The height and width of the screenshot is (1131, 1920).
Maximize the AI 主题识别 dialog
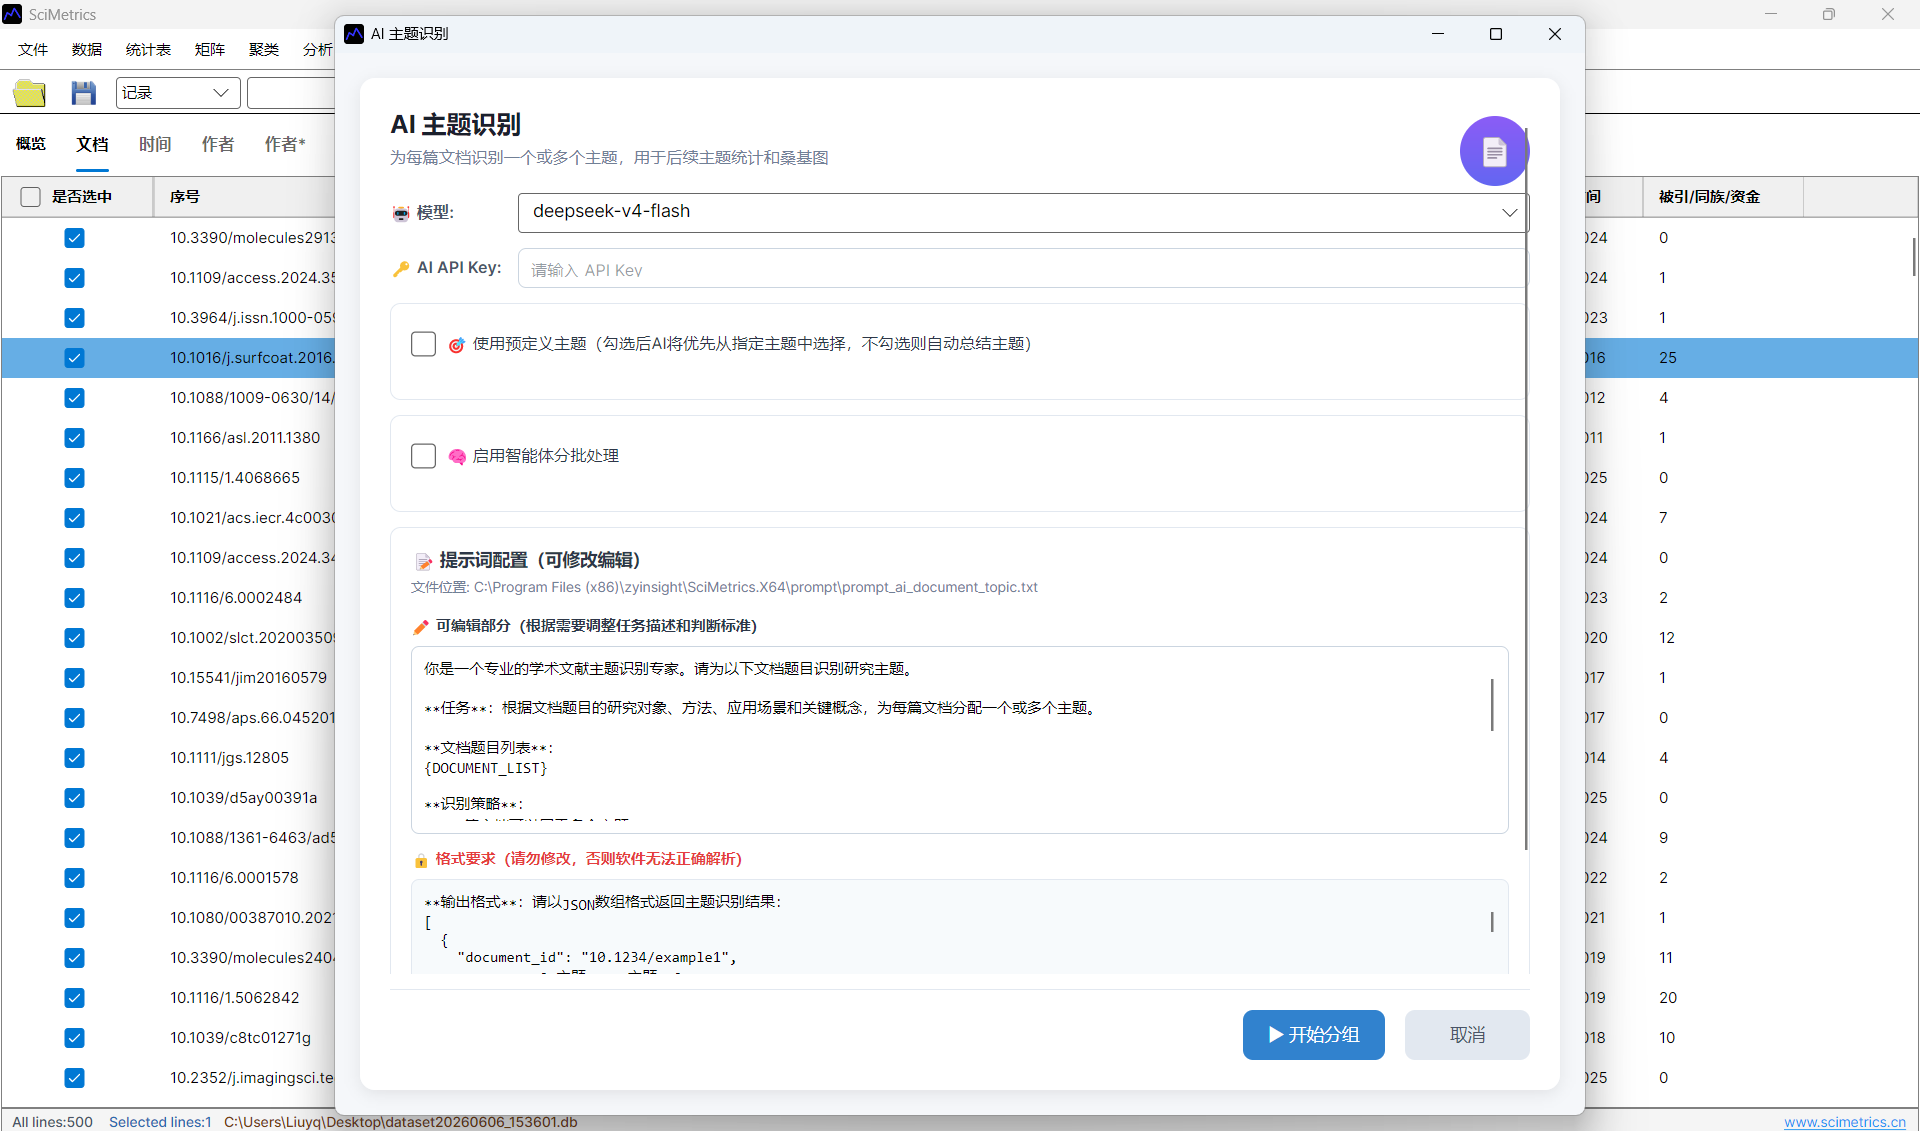point(1496,34)
